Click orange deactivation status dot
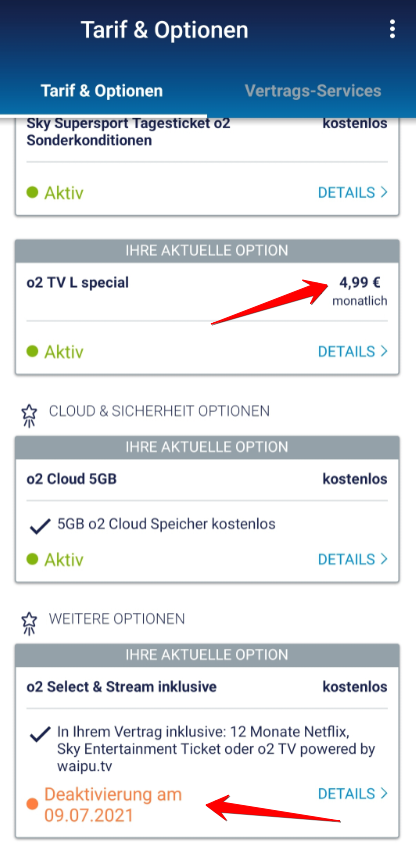416x848 pixels. (x=32, y=805)
